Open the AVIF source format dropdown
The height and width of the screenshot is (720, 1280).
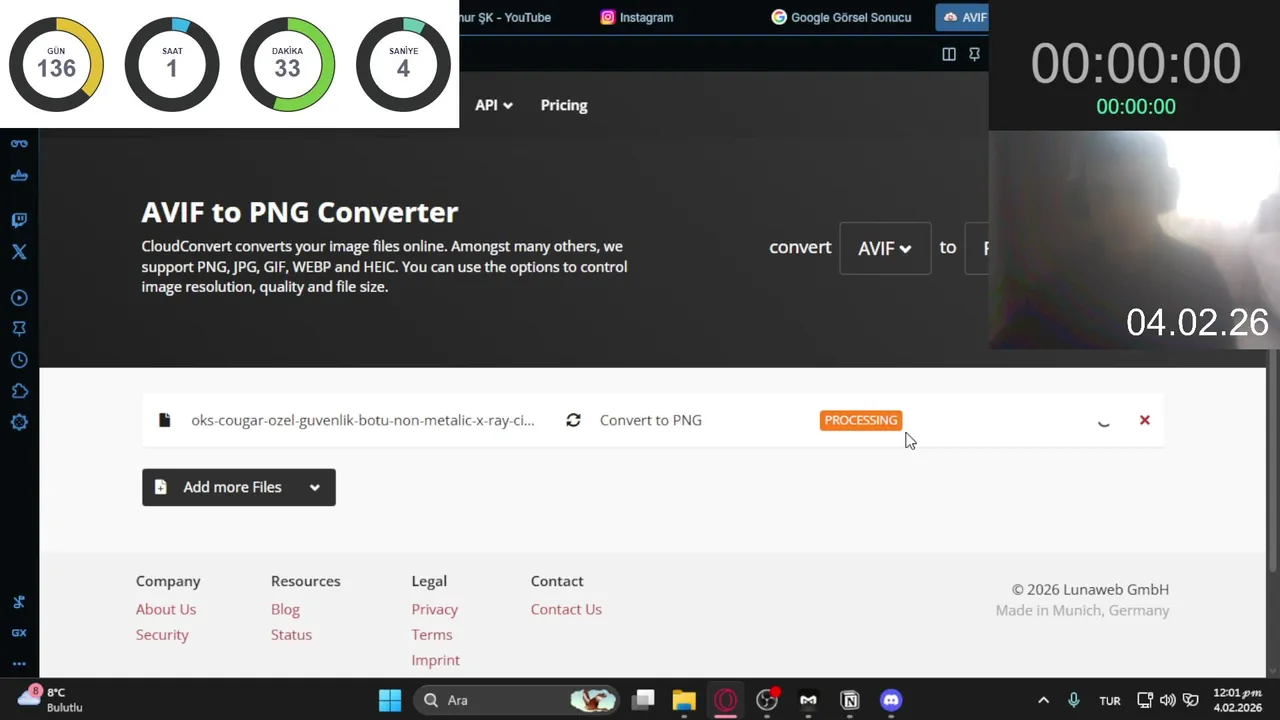[885, 248]
